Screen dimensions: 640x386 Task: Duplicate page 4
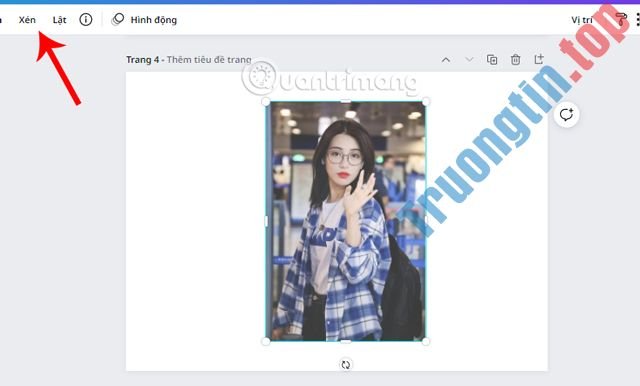(x=492, y=60)
